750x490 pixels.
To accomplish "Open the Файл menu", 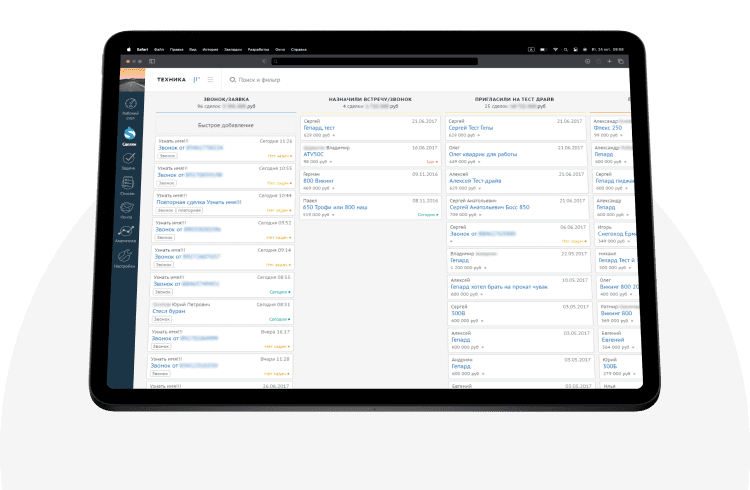I will (x=159, y=49).
